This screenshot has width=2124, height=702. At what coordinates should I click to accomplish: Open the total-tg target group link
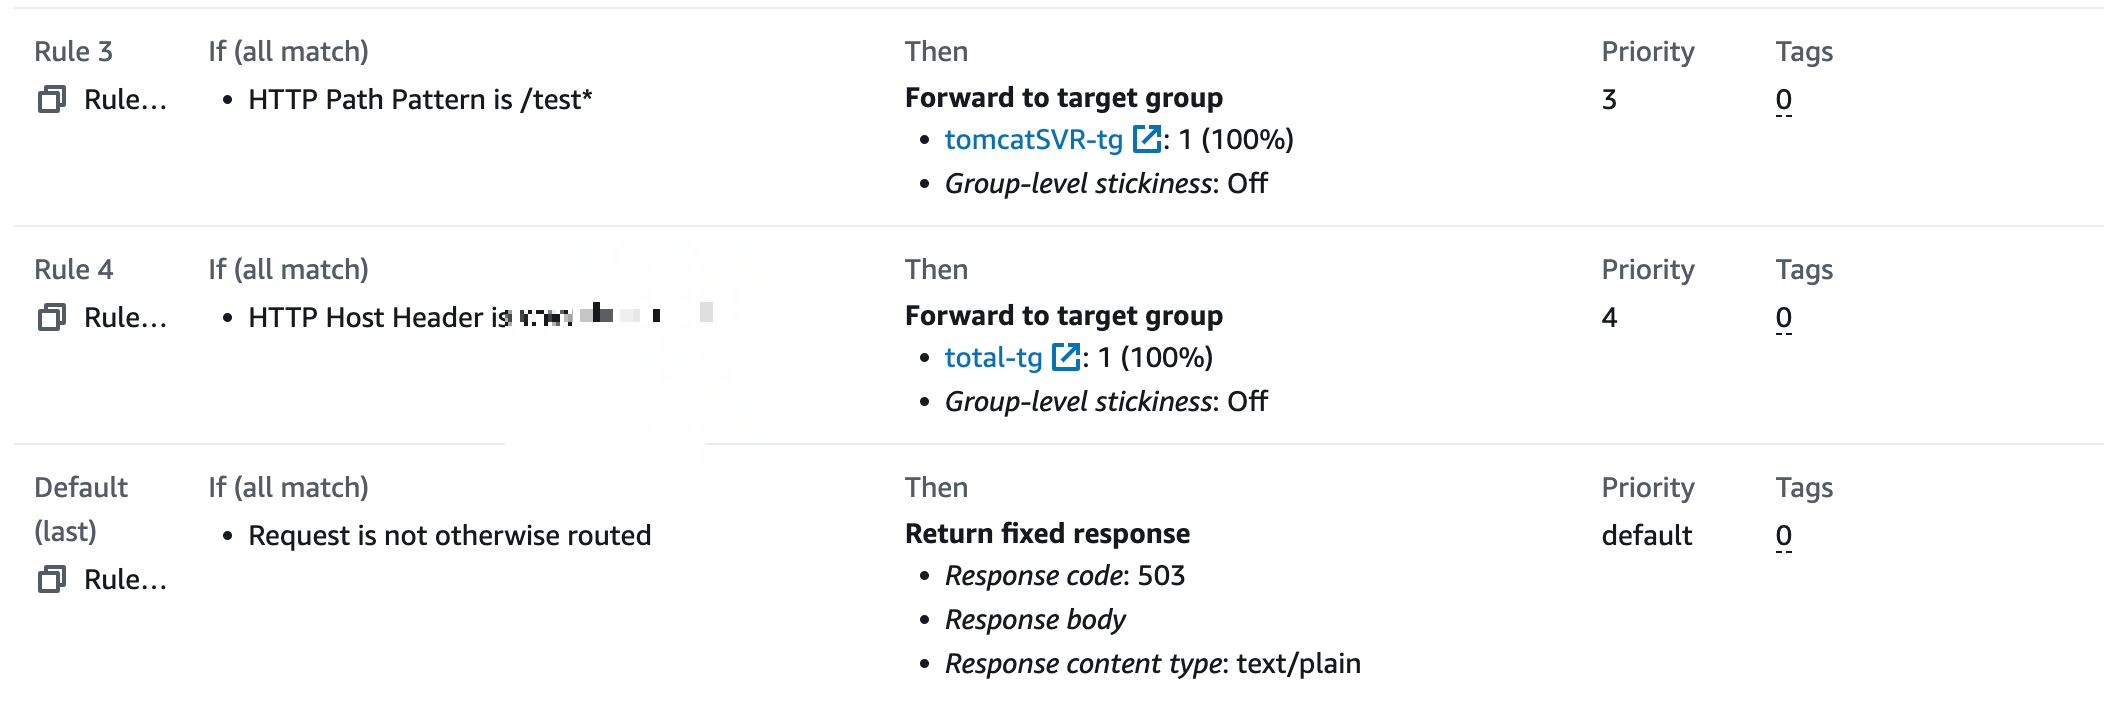click(993, 358)
